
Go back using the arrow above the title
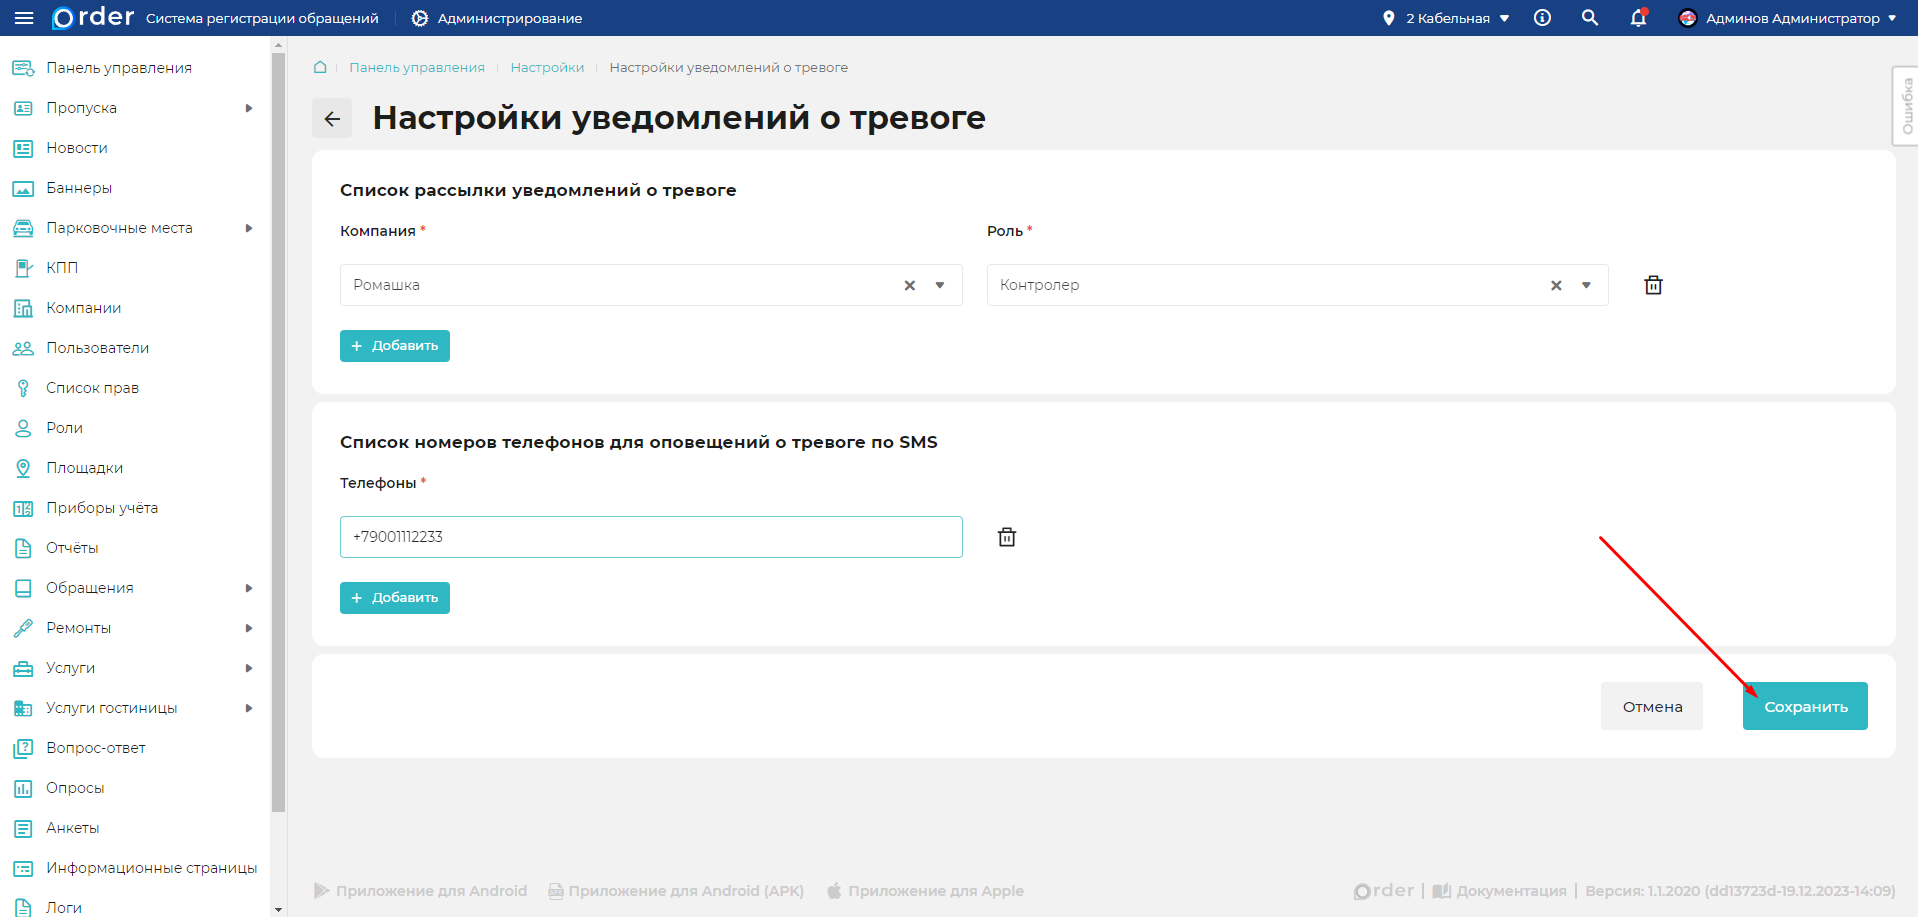[332, 118]
